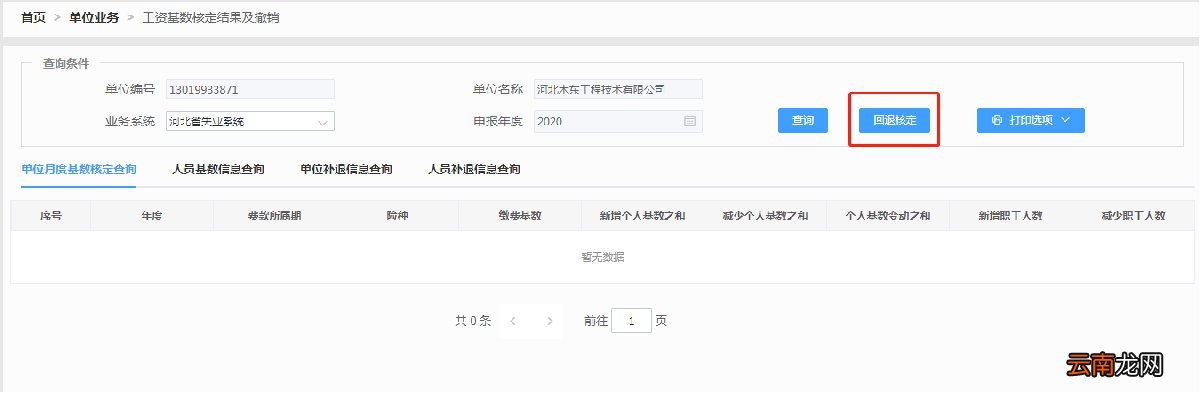The image size is (1200, 393).
Task: Click the 回退核定 button
Action: click(x=894, y=120)
